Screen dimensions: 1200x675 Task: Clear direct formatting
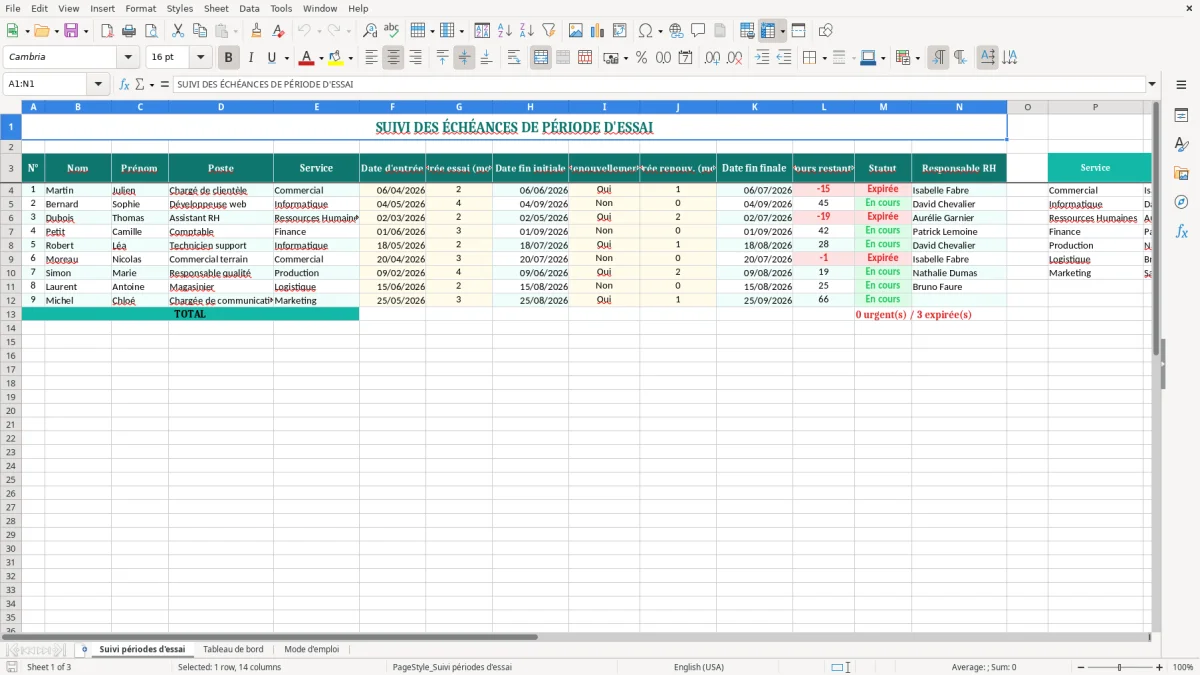pos(278,31)
